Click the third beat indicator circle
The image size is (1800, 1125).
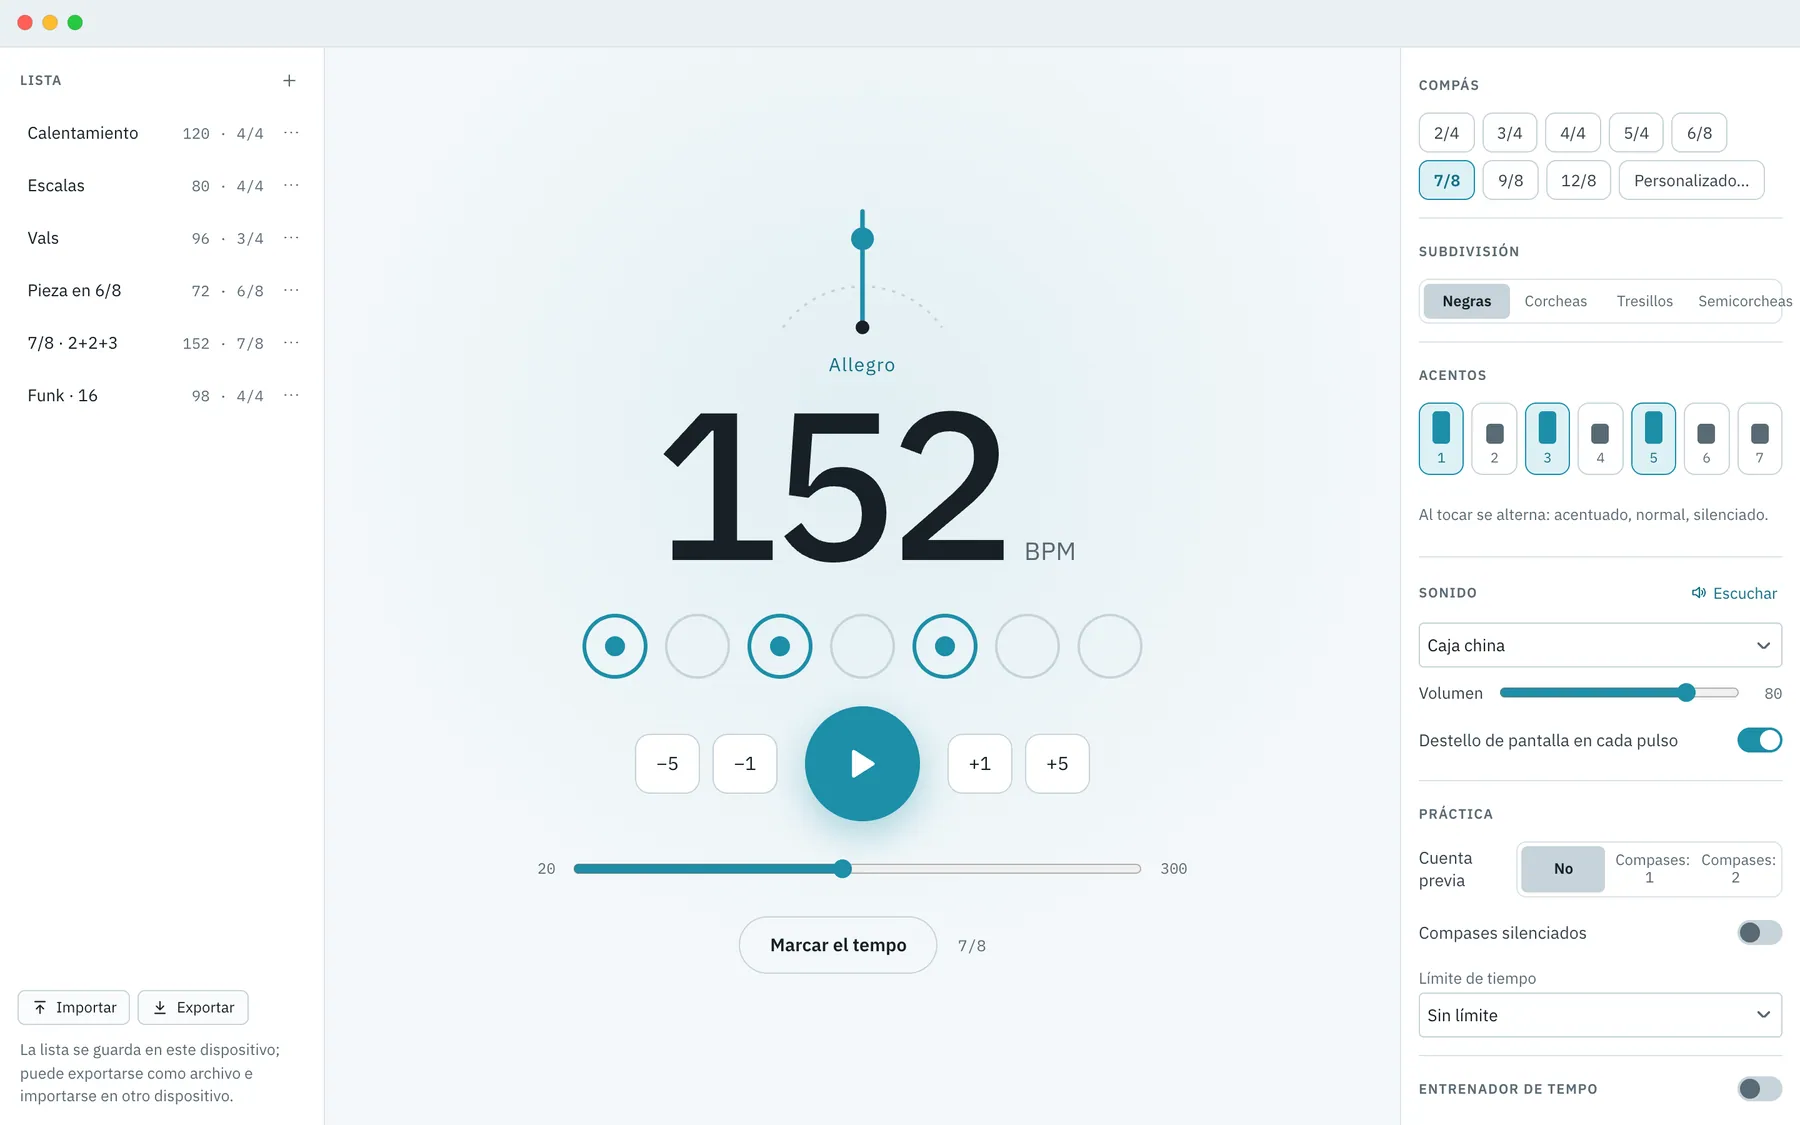[x=780, y=646]
